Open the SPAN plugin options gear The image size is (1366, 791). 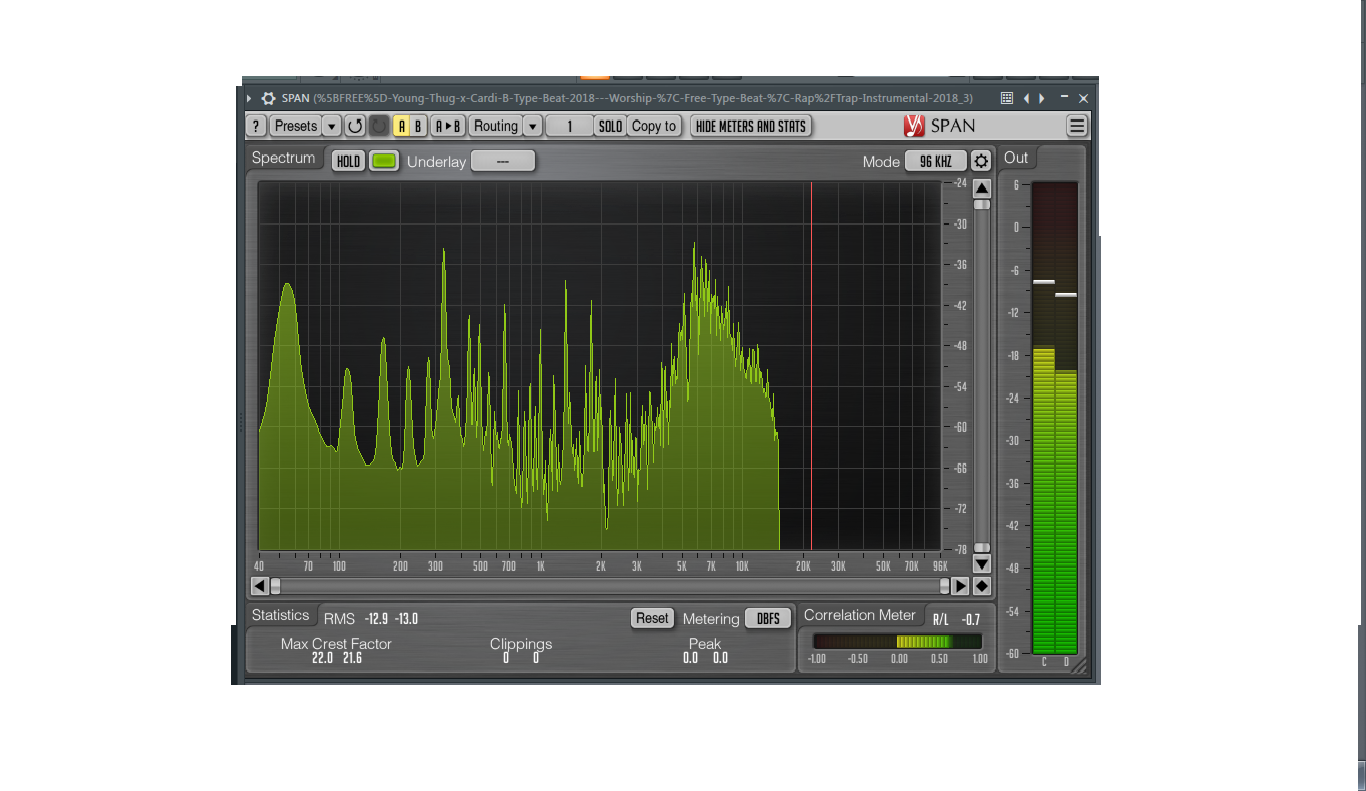(x=268, y=98)
